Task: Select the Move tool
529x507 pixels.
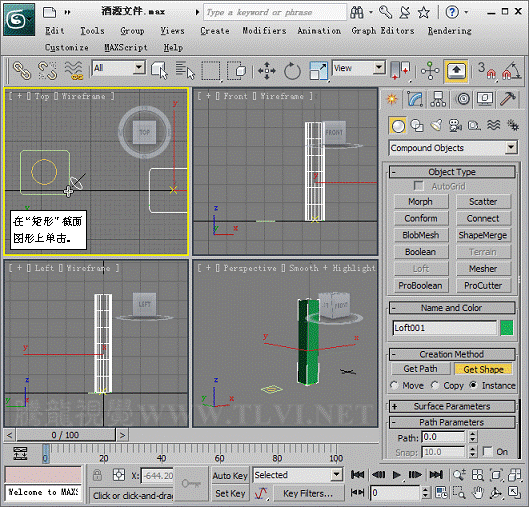Action: point(267,71)
